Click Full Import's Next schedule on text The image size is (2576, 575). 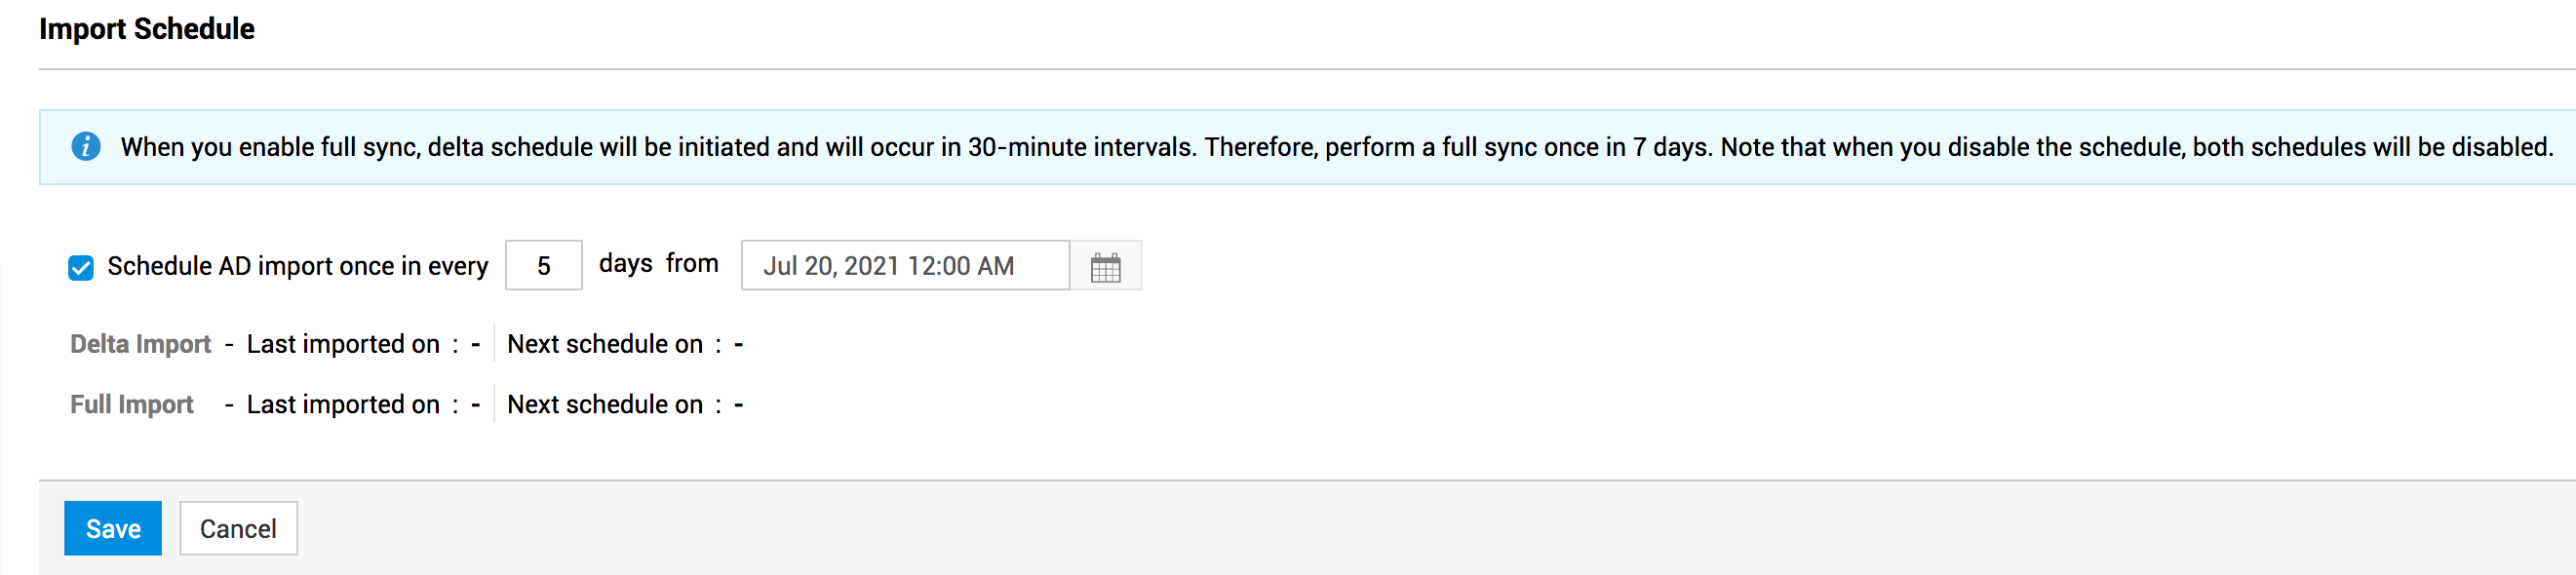click(605, 404)
